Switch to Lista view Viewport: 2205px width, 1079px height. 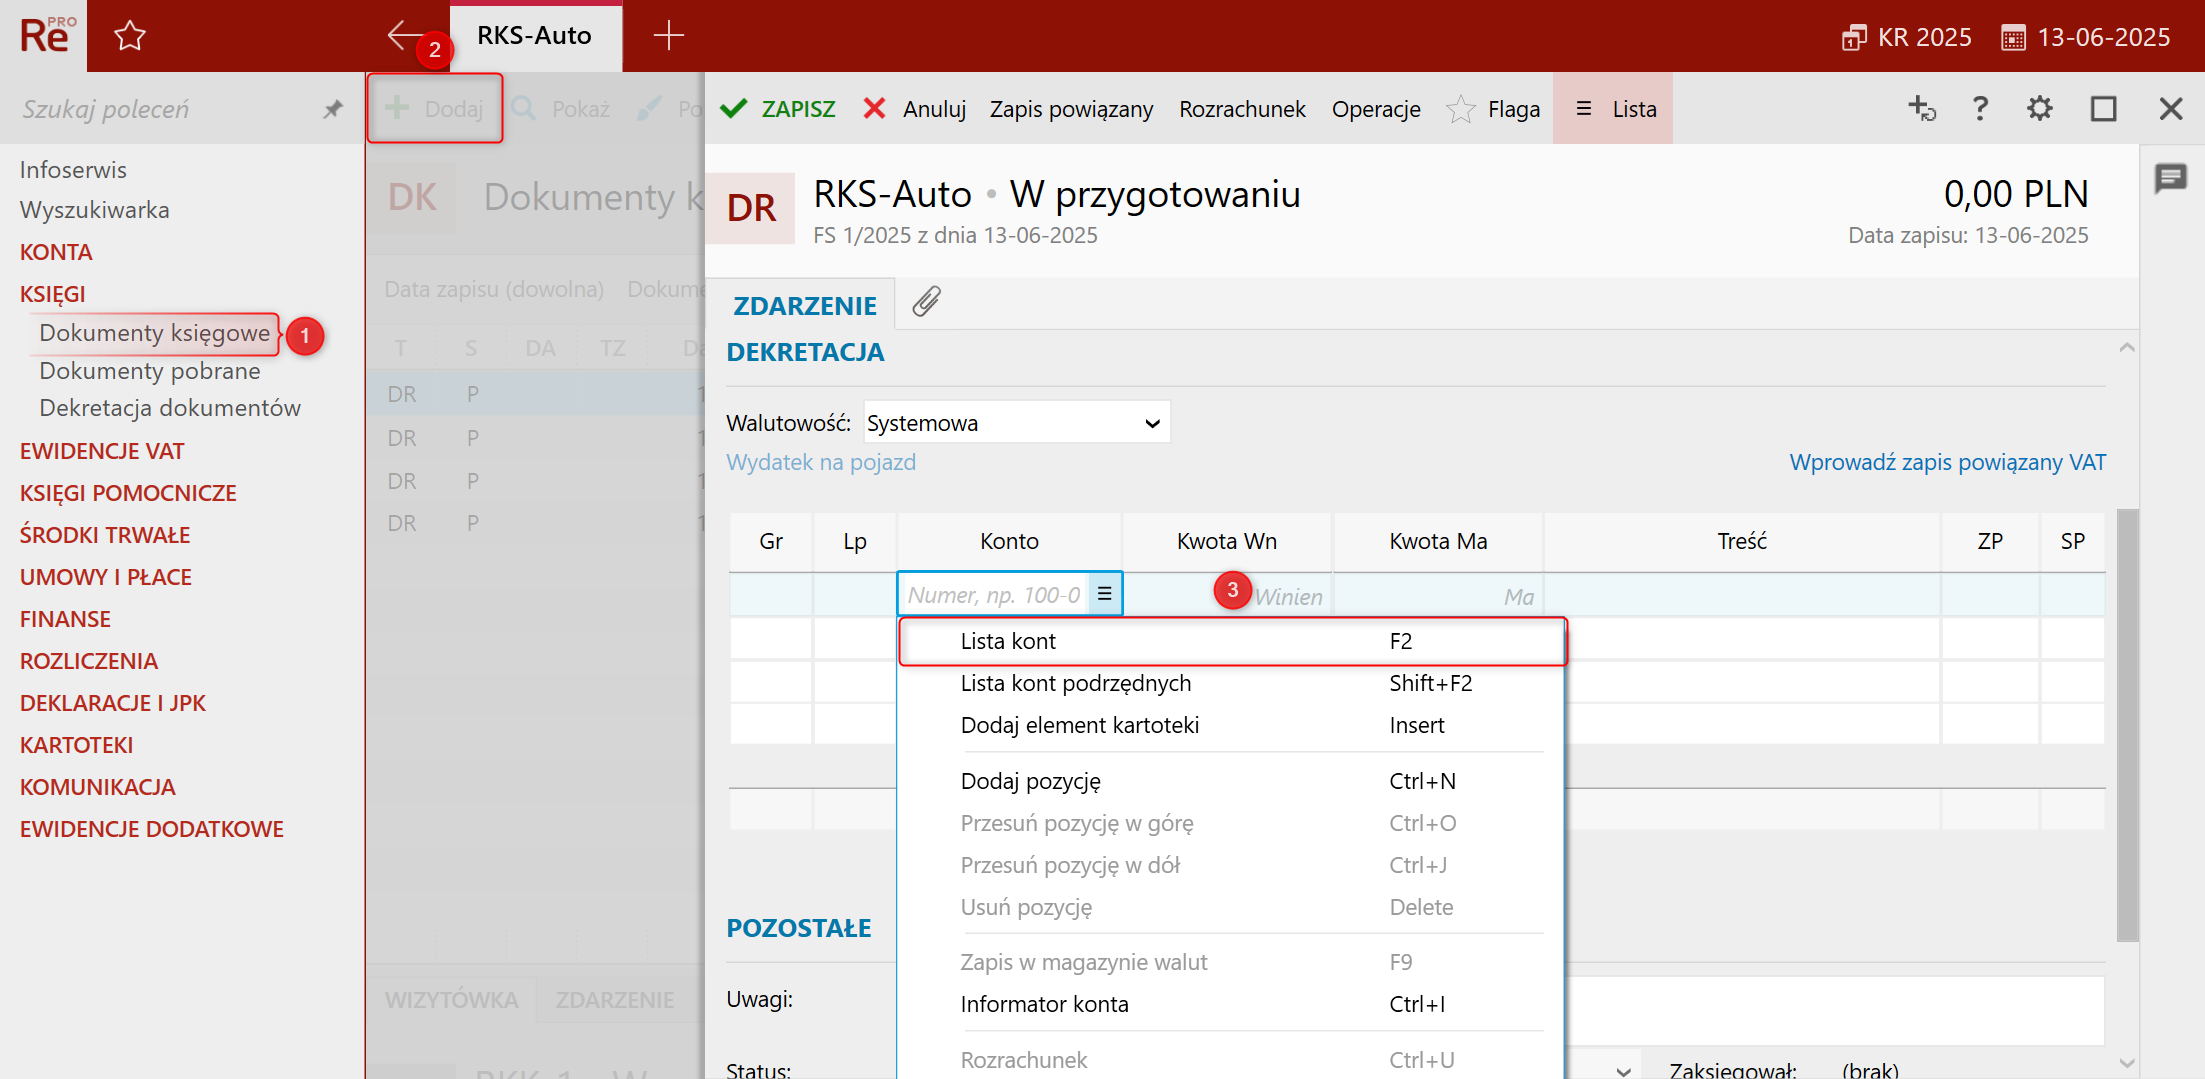[x=1613, y=109]
